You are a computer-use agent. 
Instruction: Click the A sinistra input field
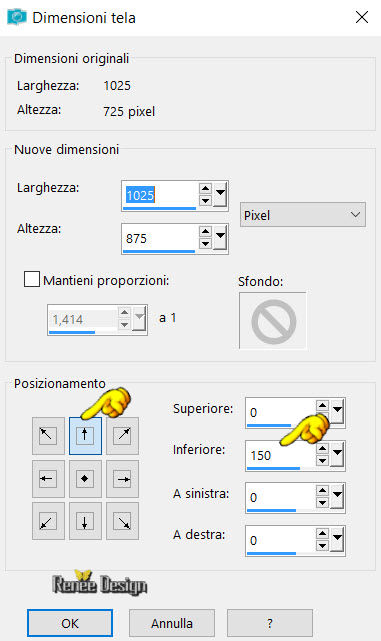(x=281, y=497)
